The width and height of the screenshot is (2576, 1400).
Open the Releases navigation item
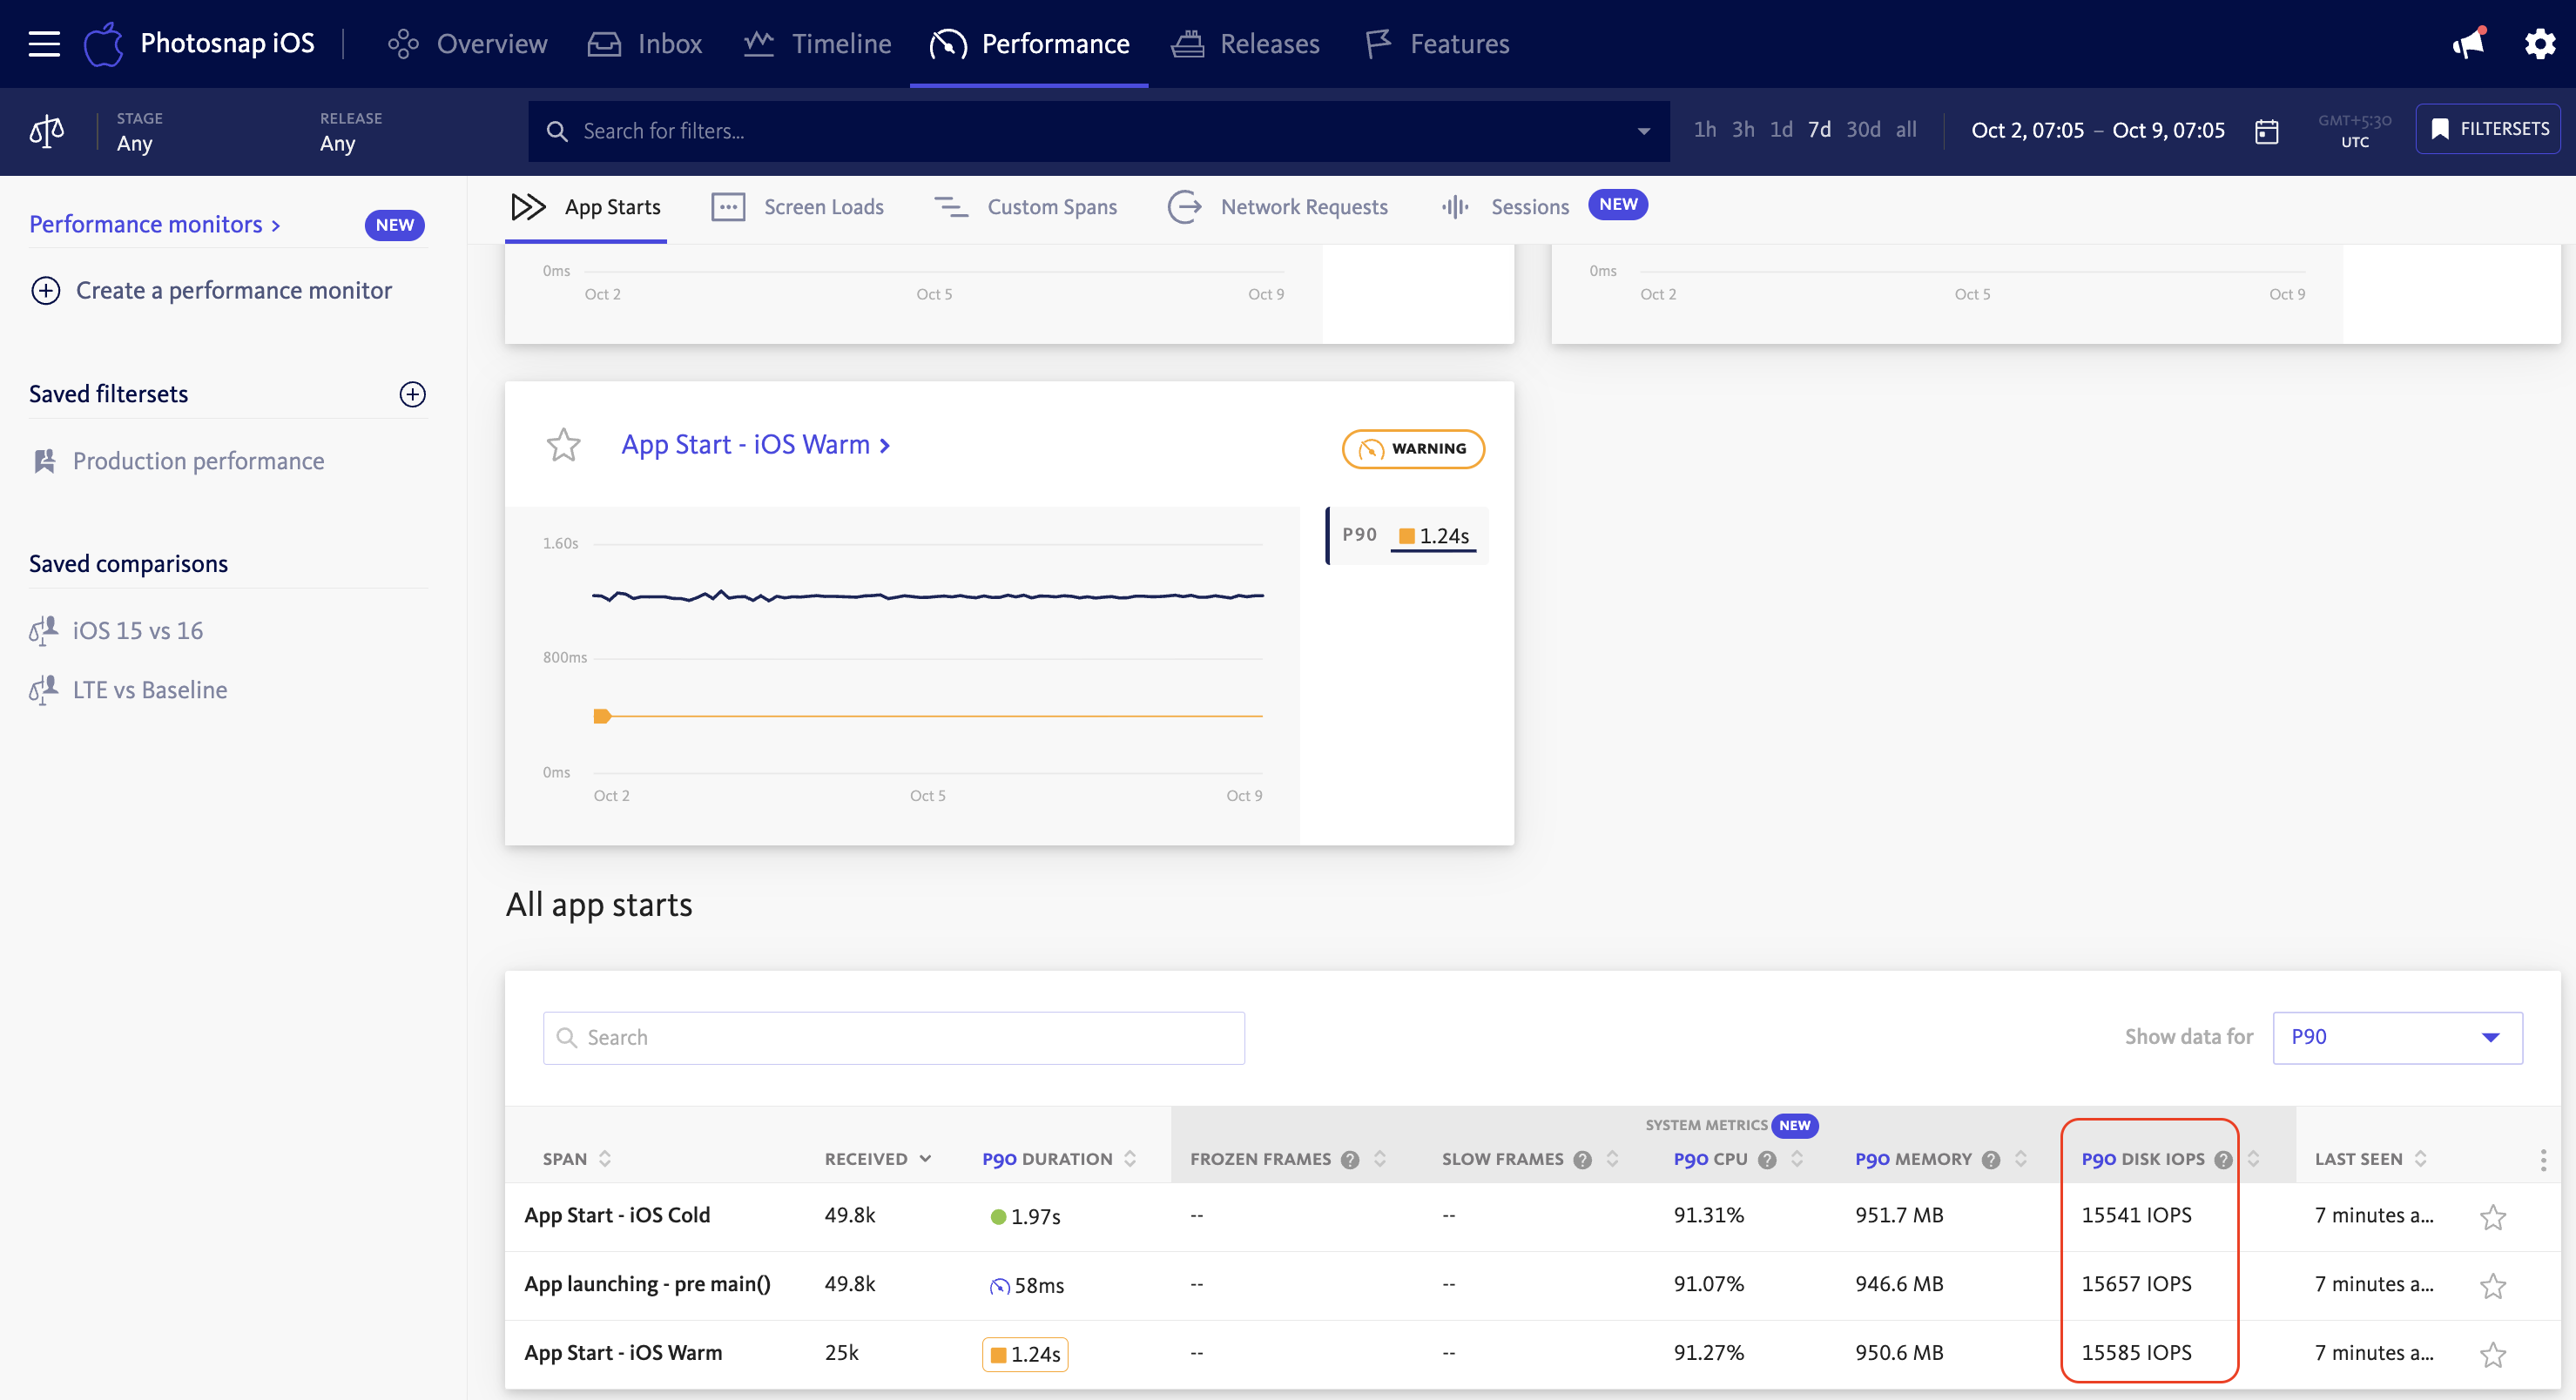(1245, 44)
